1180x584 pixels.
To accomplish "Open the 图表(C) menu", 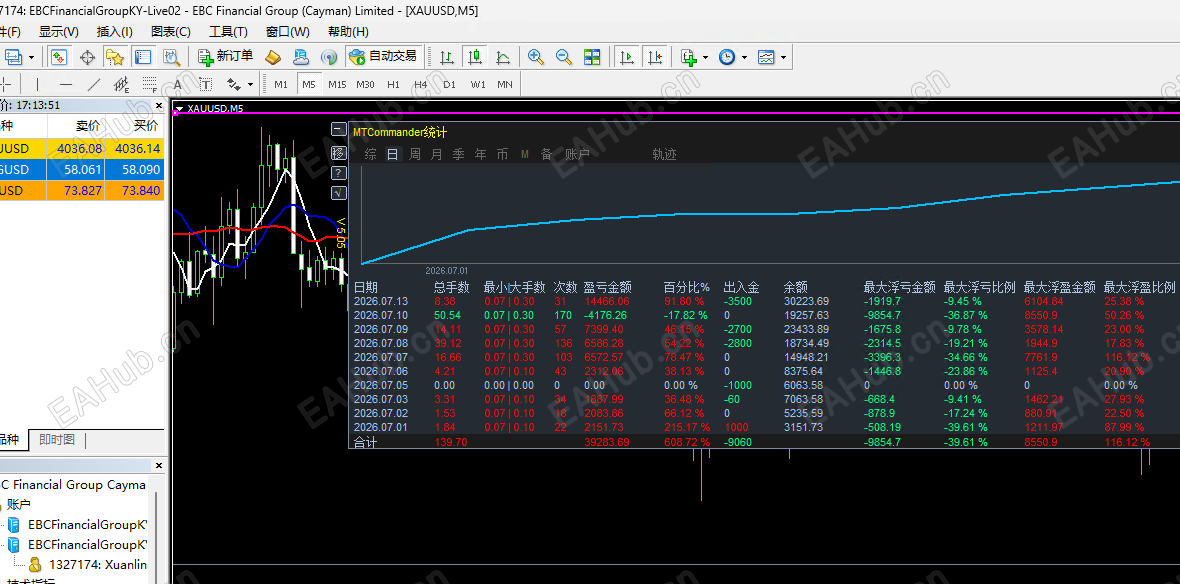I will click(x=171, y=32).
